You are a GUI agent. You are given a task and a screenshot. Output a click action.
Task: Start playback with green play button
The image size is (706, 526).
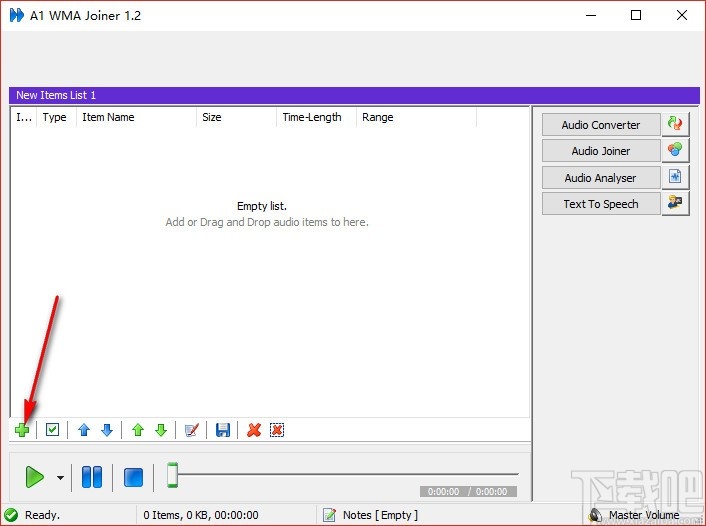point(35,477)
